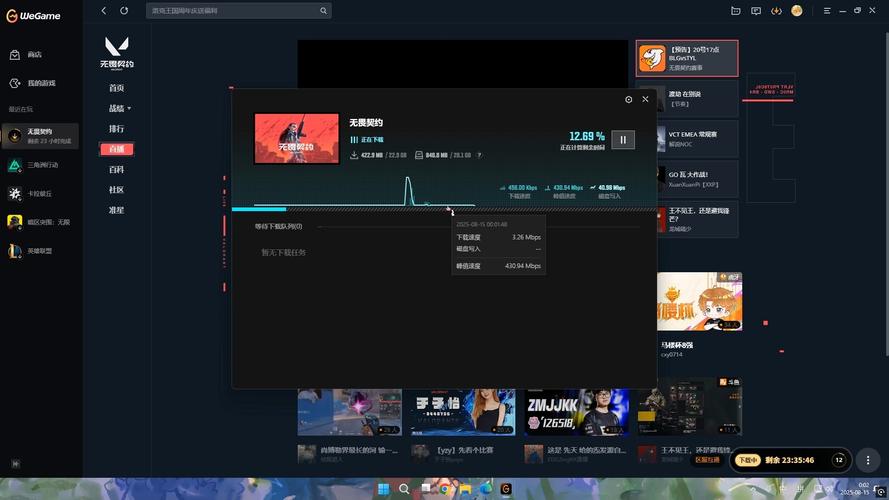Image resolution: width=889 pixels, height=500 pixels.
Task: Click the search magnifier icon
Action: (x=323, y=11)
